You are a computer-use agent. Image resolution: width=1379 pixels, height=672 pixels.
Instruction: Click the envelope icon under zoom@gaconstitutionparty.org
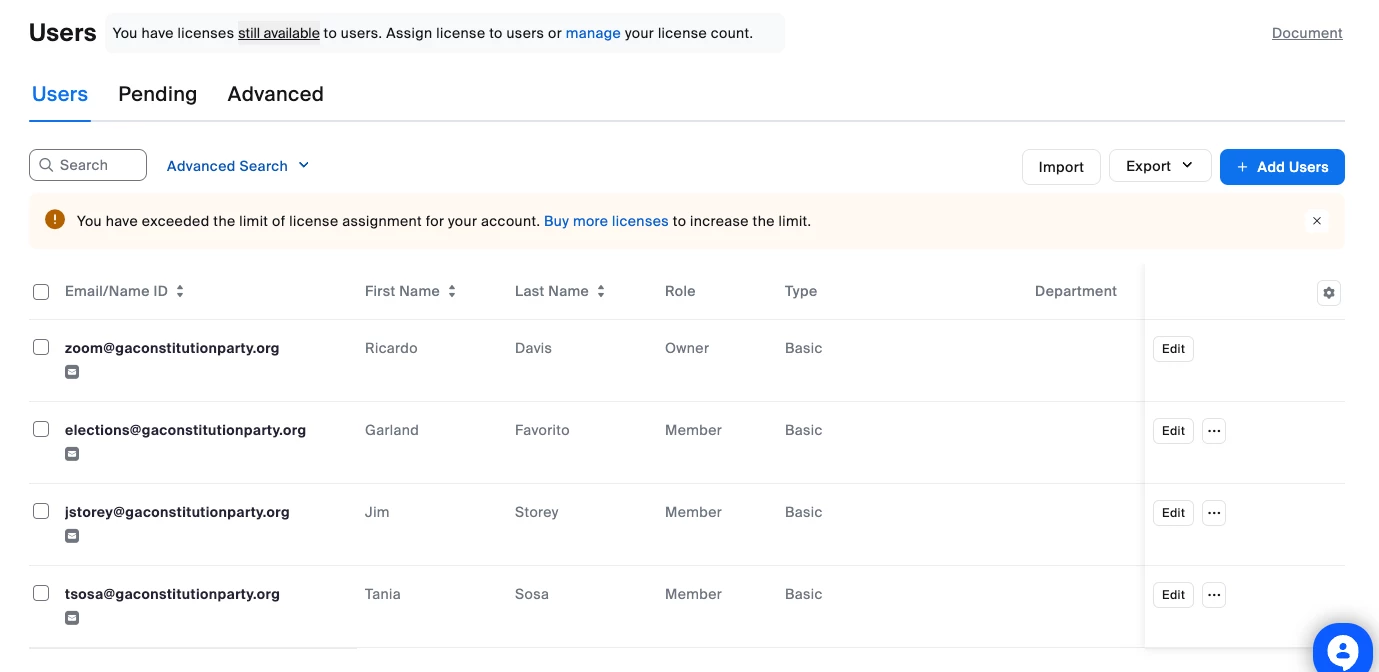(72, 372)
